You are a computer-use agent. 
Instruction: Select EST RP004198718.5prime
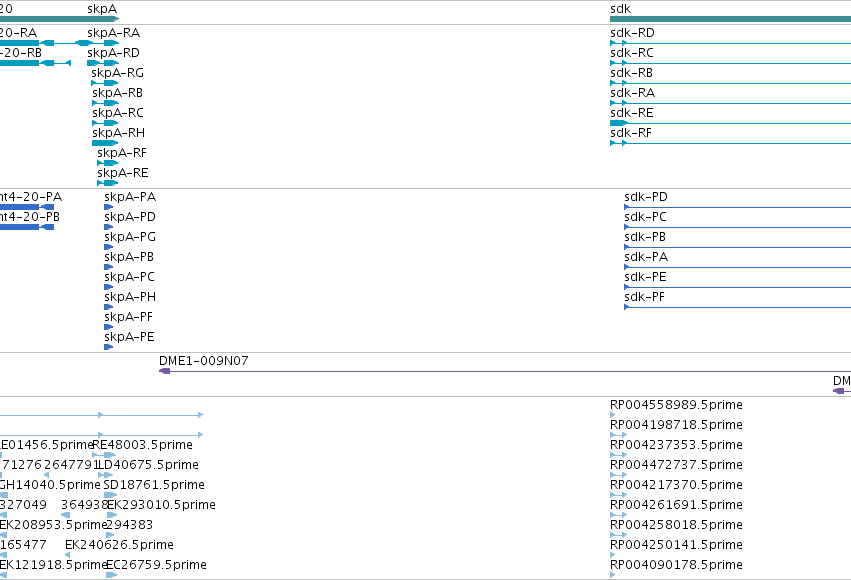tap(676, 425)
